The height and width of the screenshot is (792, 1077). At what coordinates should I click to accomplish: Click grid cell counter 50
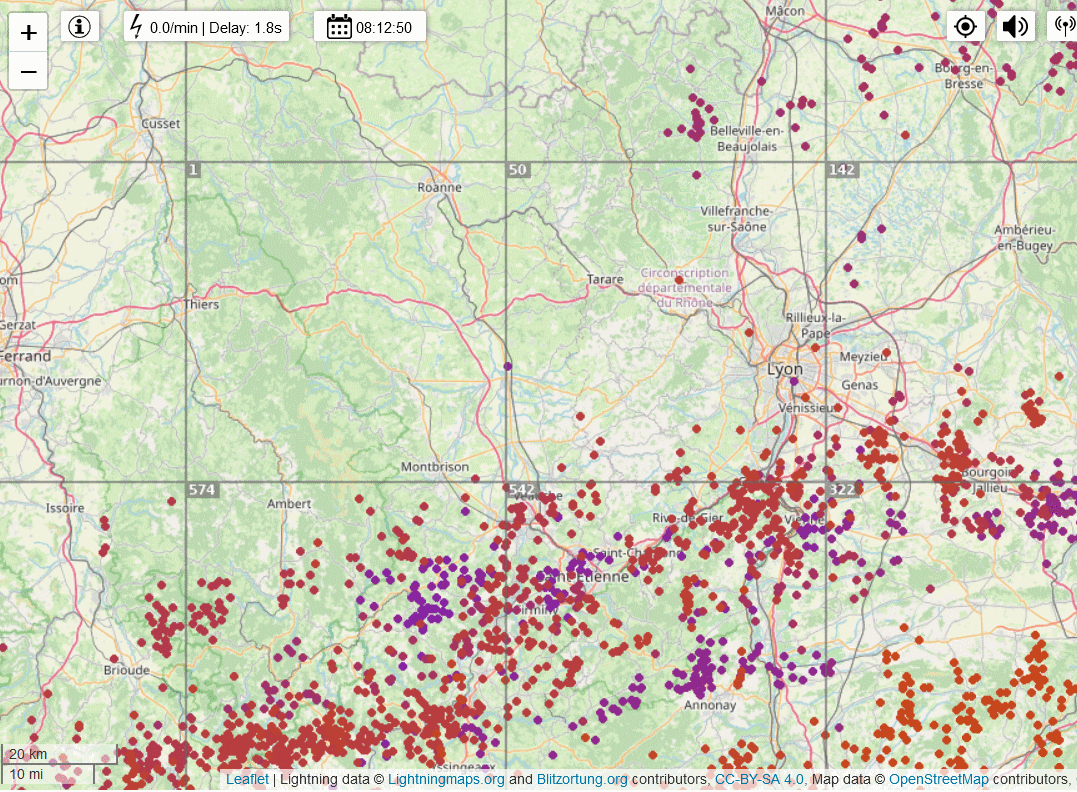[x=519, y=170]
